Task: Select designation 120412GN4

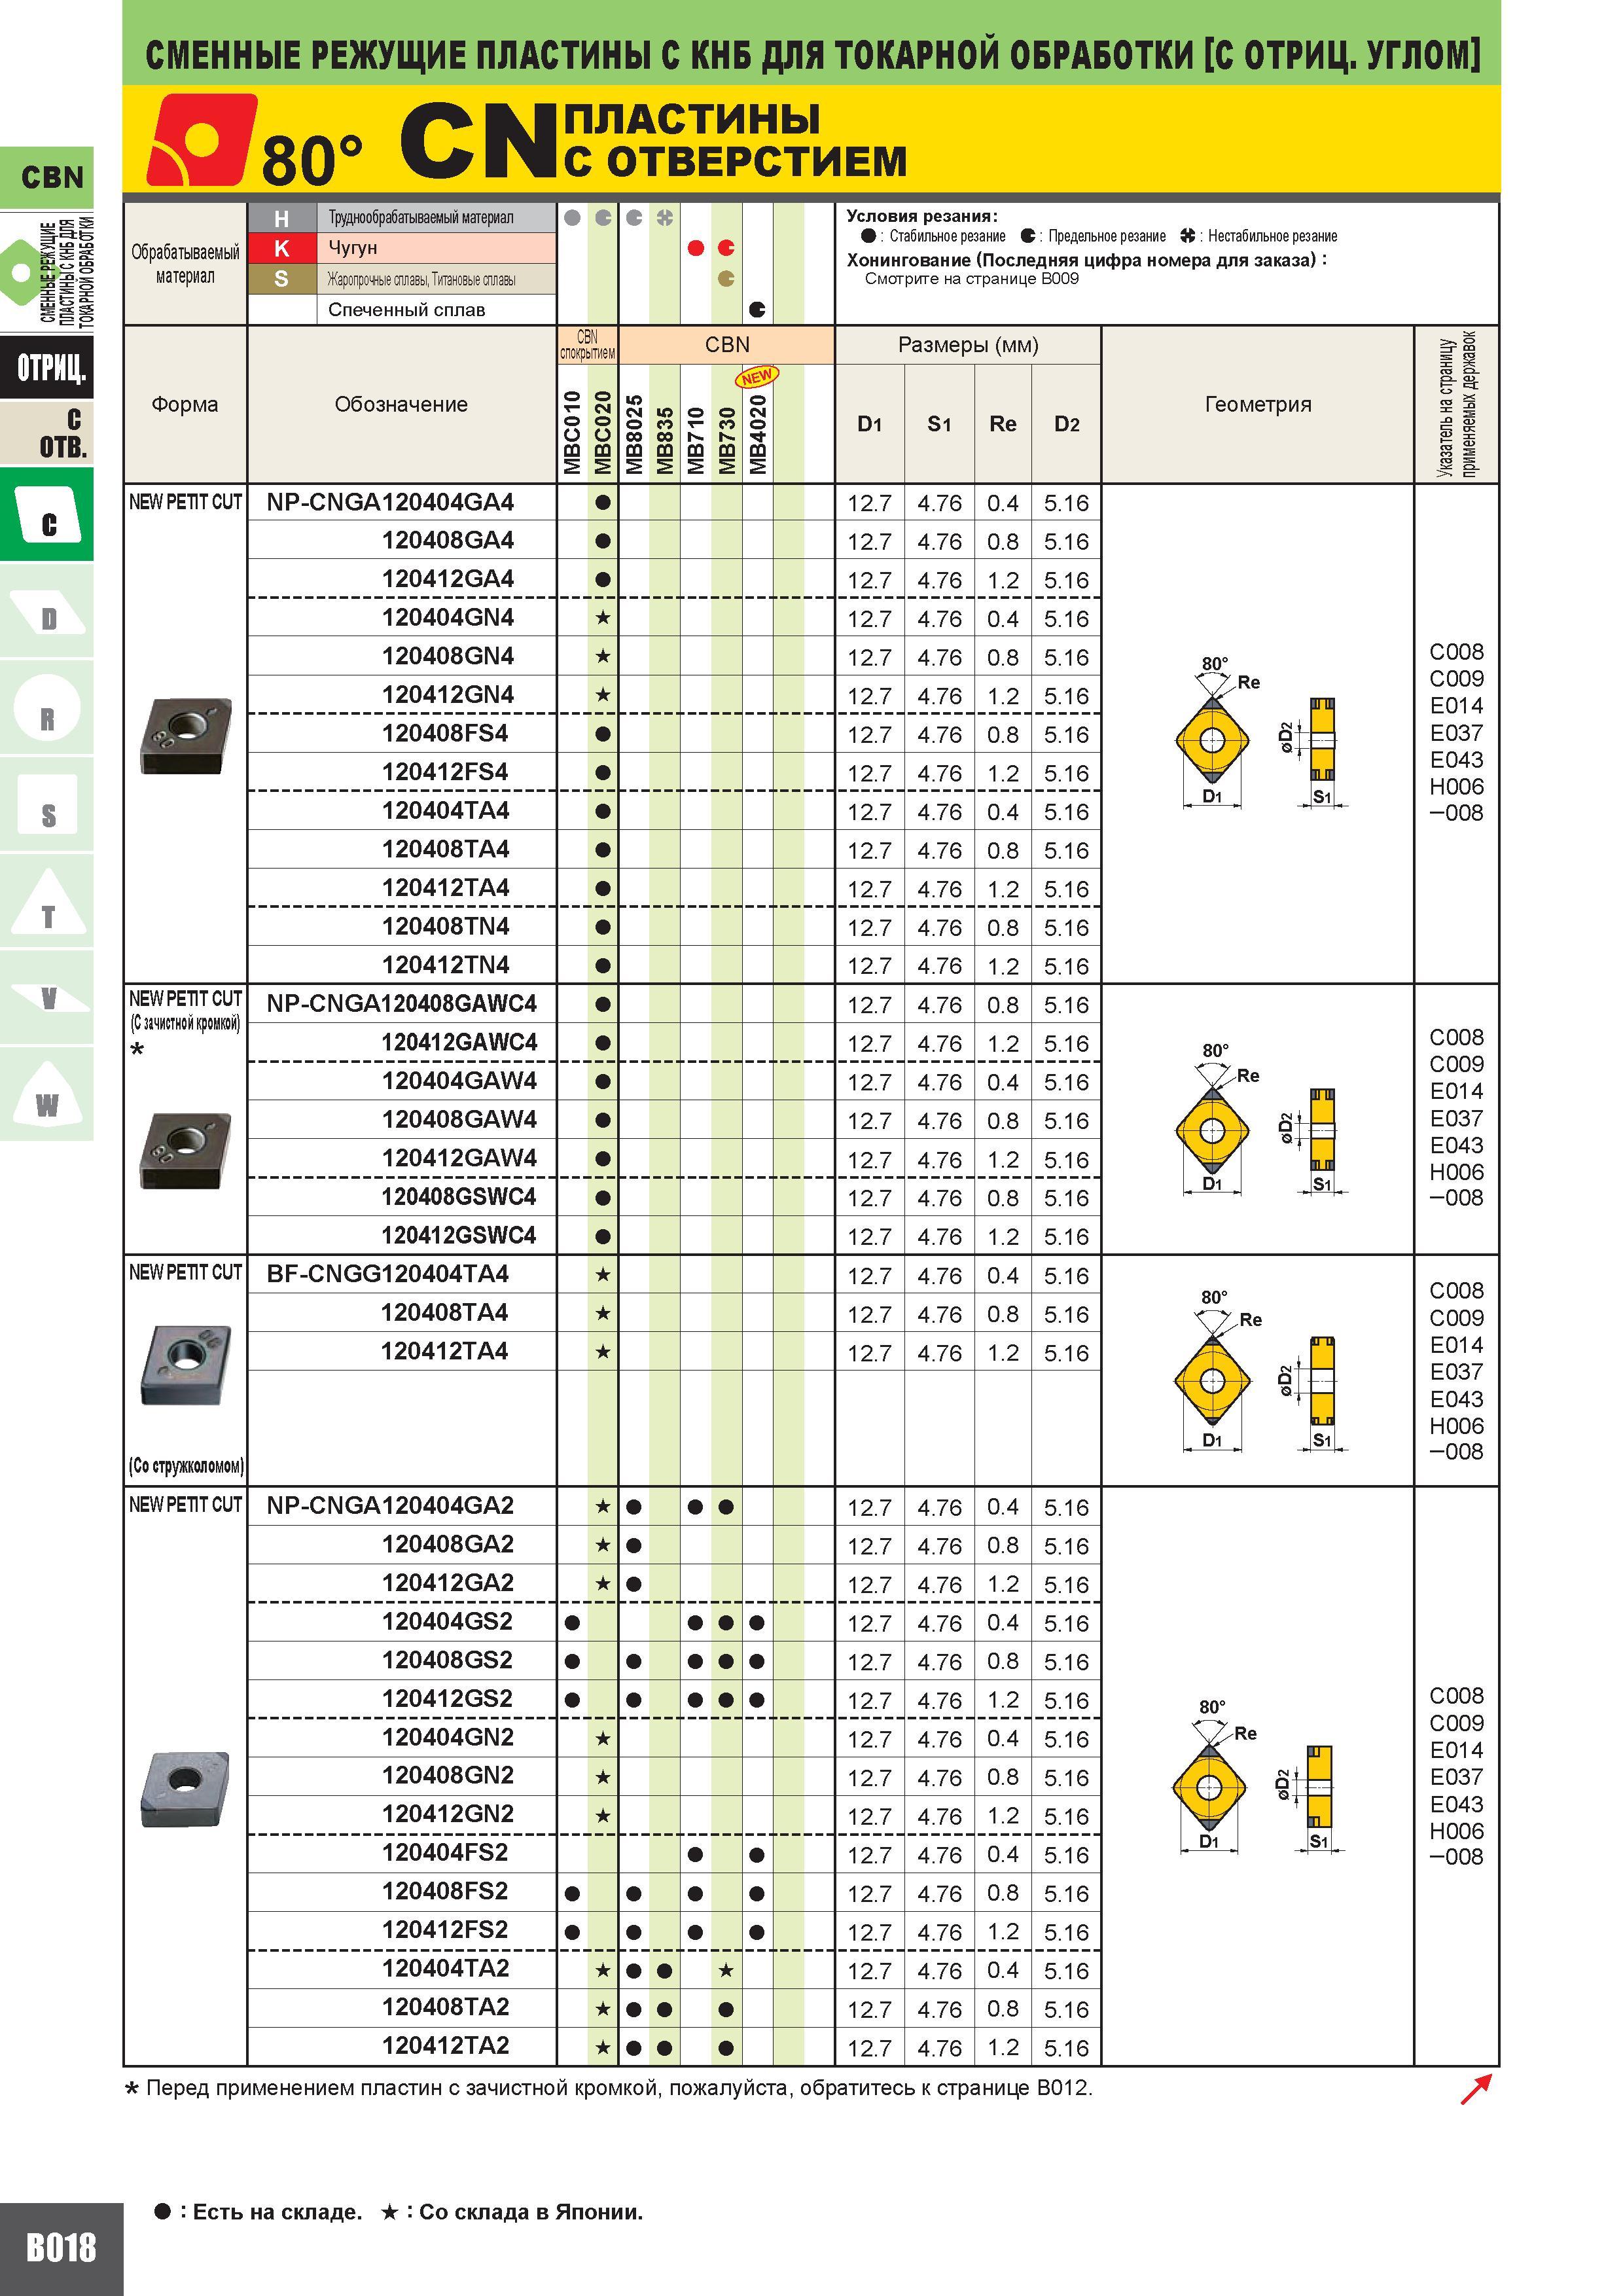Action: point(448,695)
